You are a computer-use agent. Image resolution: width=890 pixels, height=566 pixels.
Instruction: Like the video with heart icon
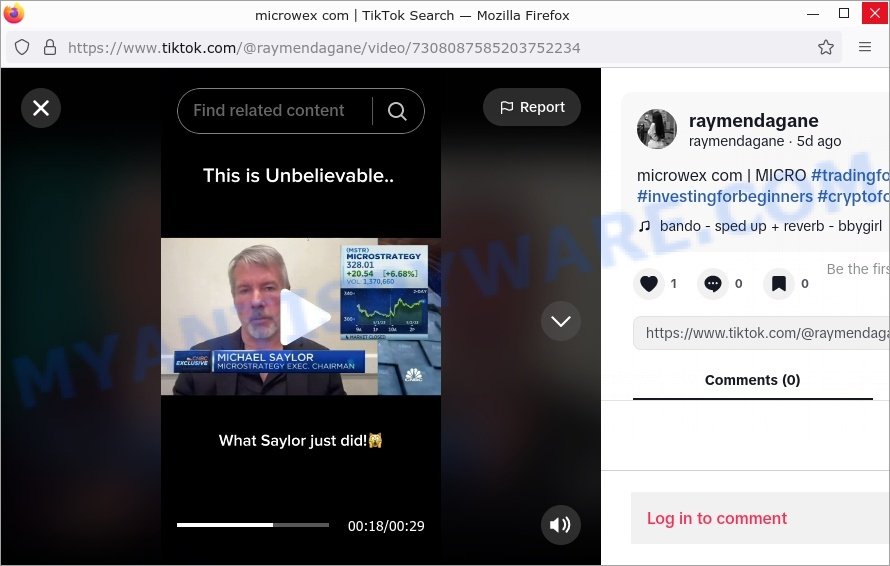pyautogui.click(x=649, y=283)
